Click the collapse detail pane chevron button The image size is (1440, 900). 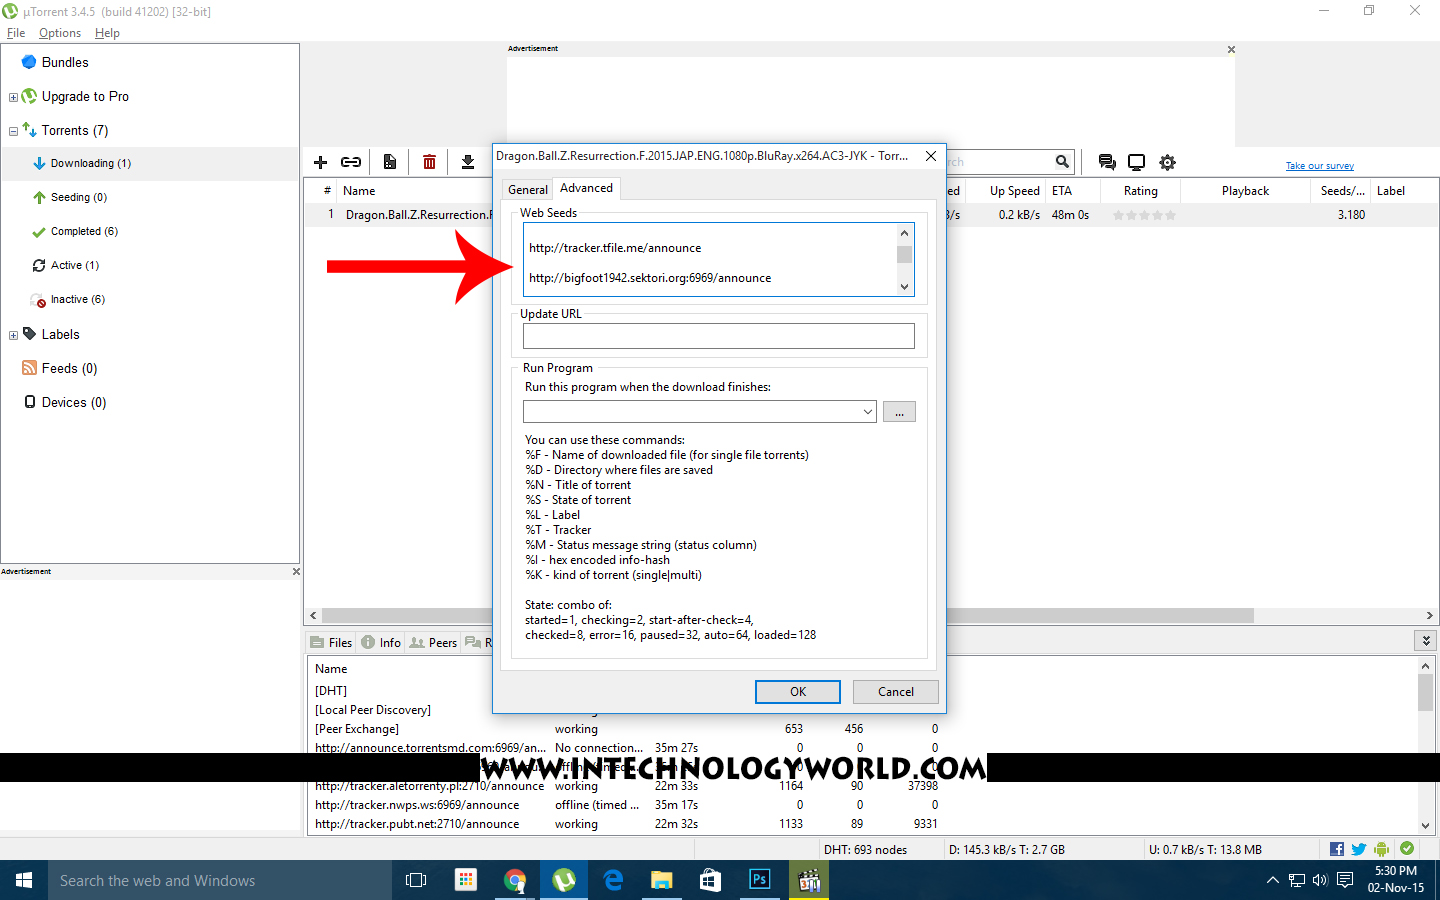[x=1425, y=640]
